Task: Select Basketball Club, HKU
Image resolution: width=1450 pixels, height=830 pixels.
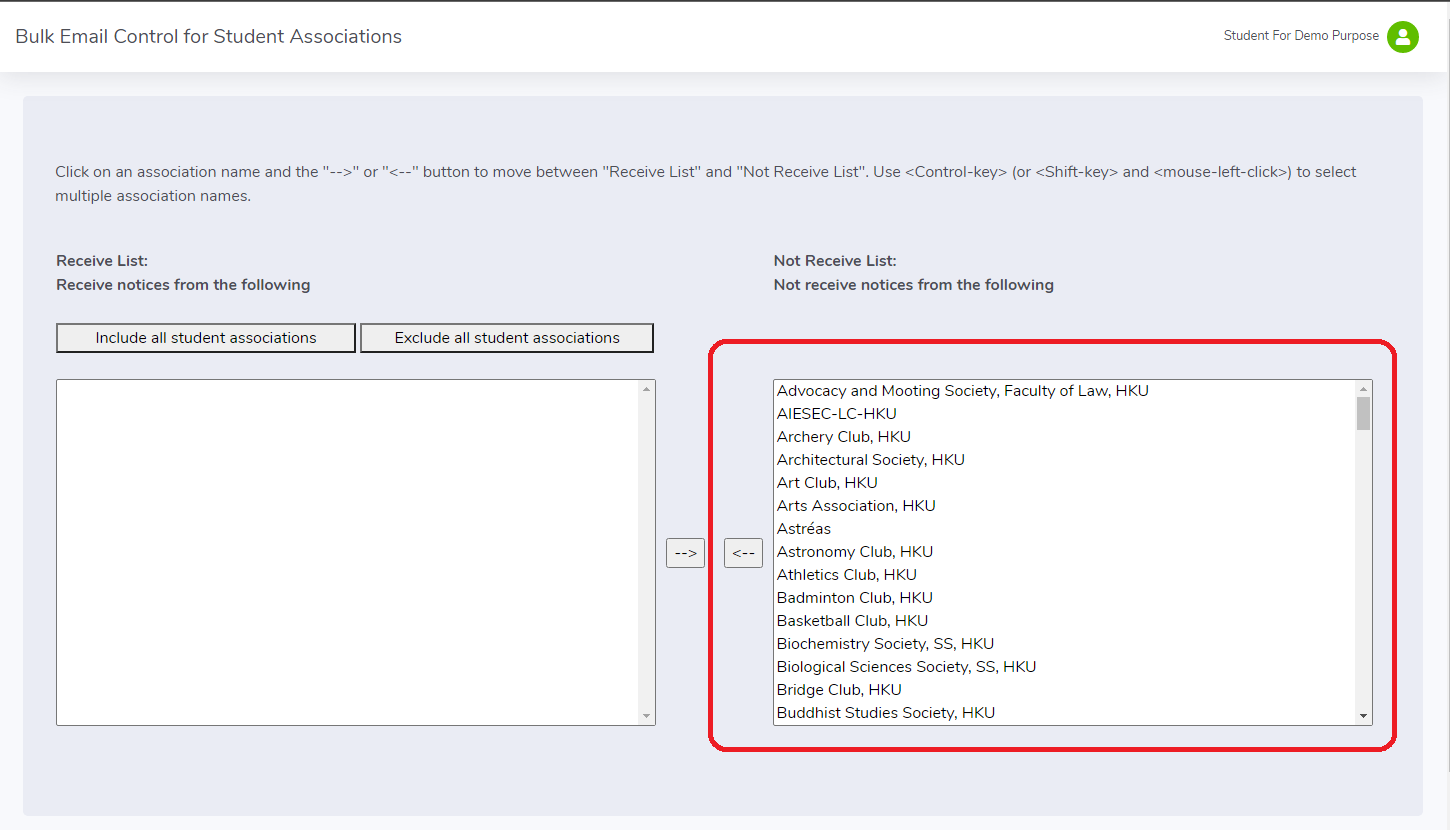Action: [852, 620]
